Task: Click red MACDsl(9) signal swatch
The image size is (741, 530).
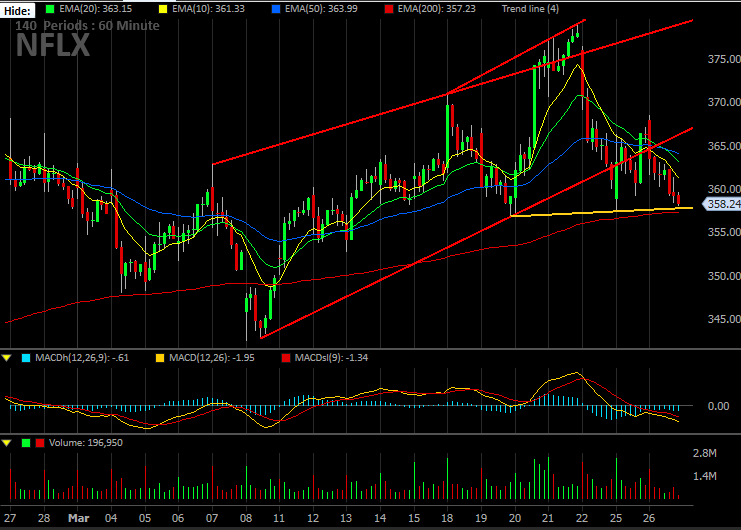Action: tap(286, 358)
